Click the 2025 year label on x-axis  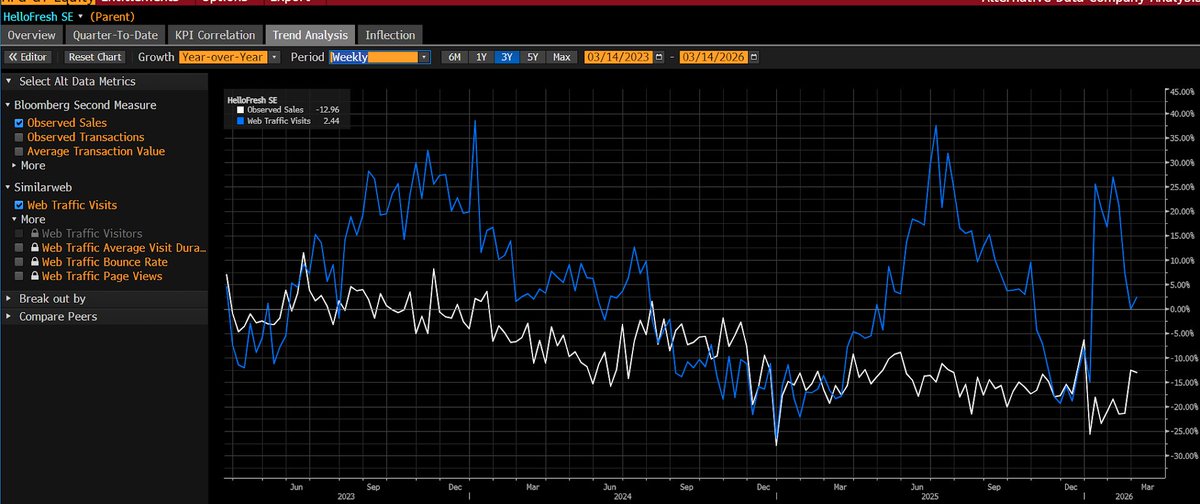pos(931,495)
